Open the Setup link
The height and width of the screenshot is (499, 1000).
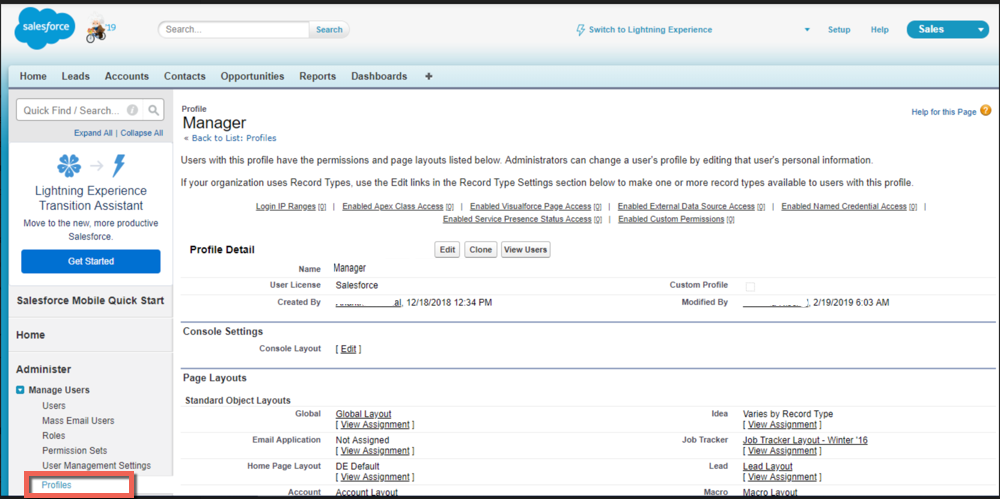coord(839,30)
